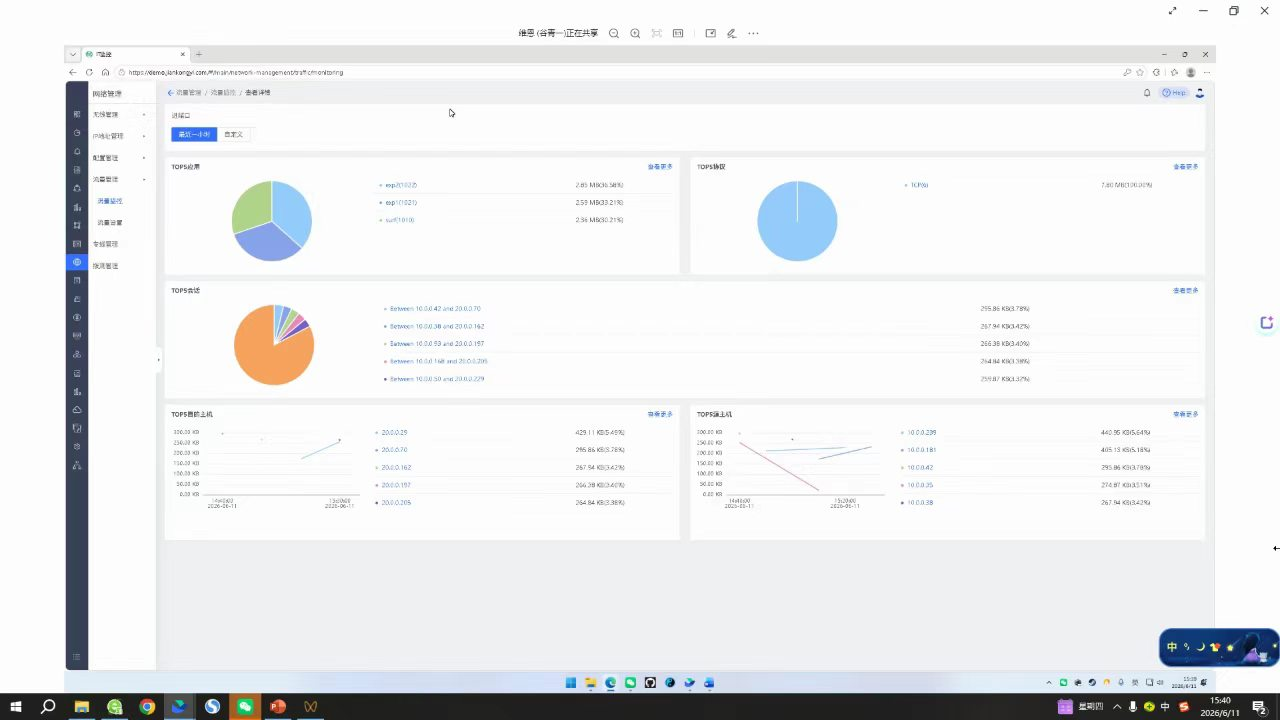The height and width of the screenshot is (720, 1280).
Task: Click 查看更多 in the TOP5应用 card
Action: click(x=660, y=167)
